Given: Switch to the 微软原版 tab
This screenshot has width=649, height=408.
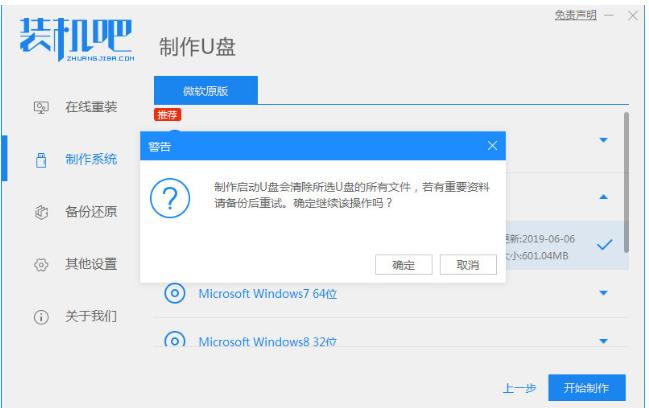Looking at the screenshot, I should (206, 90).
